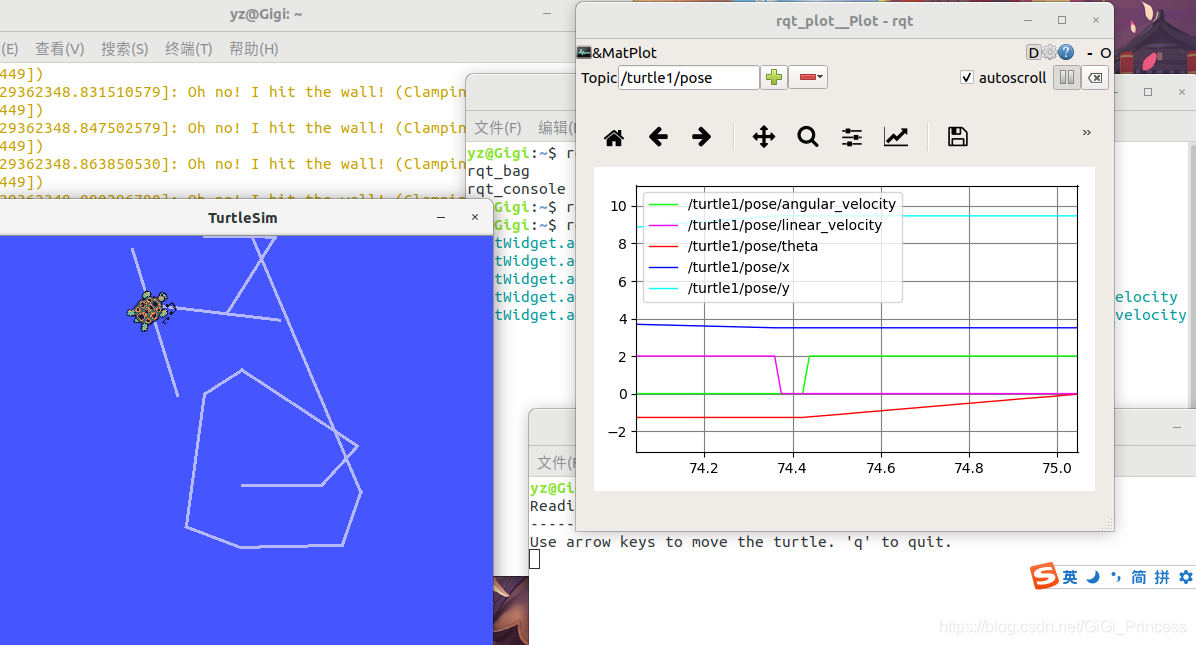1196x645 pixels.
Task: Click the green angular_velocity legend line swatch
Action: click(x=663, y=204)
